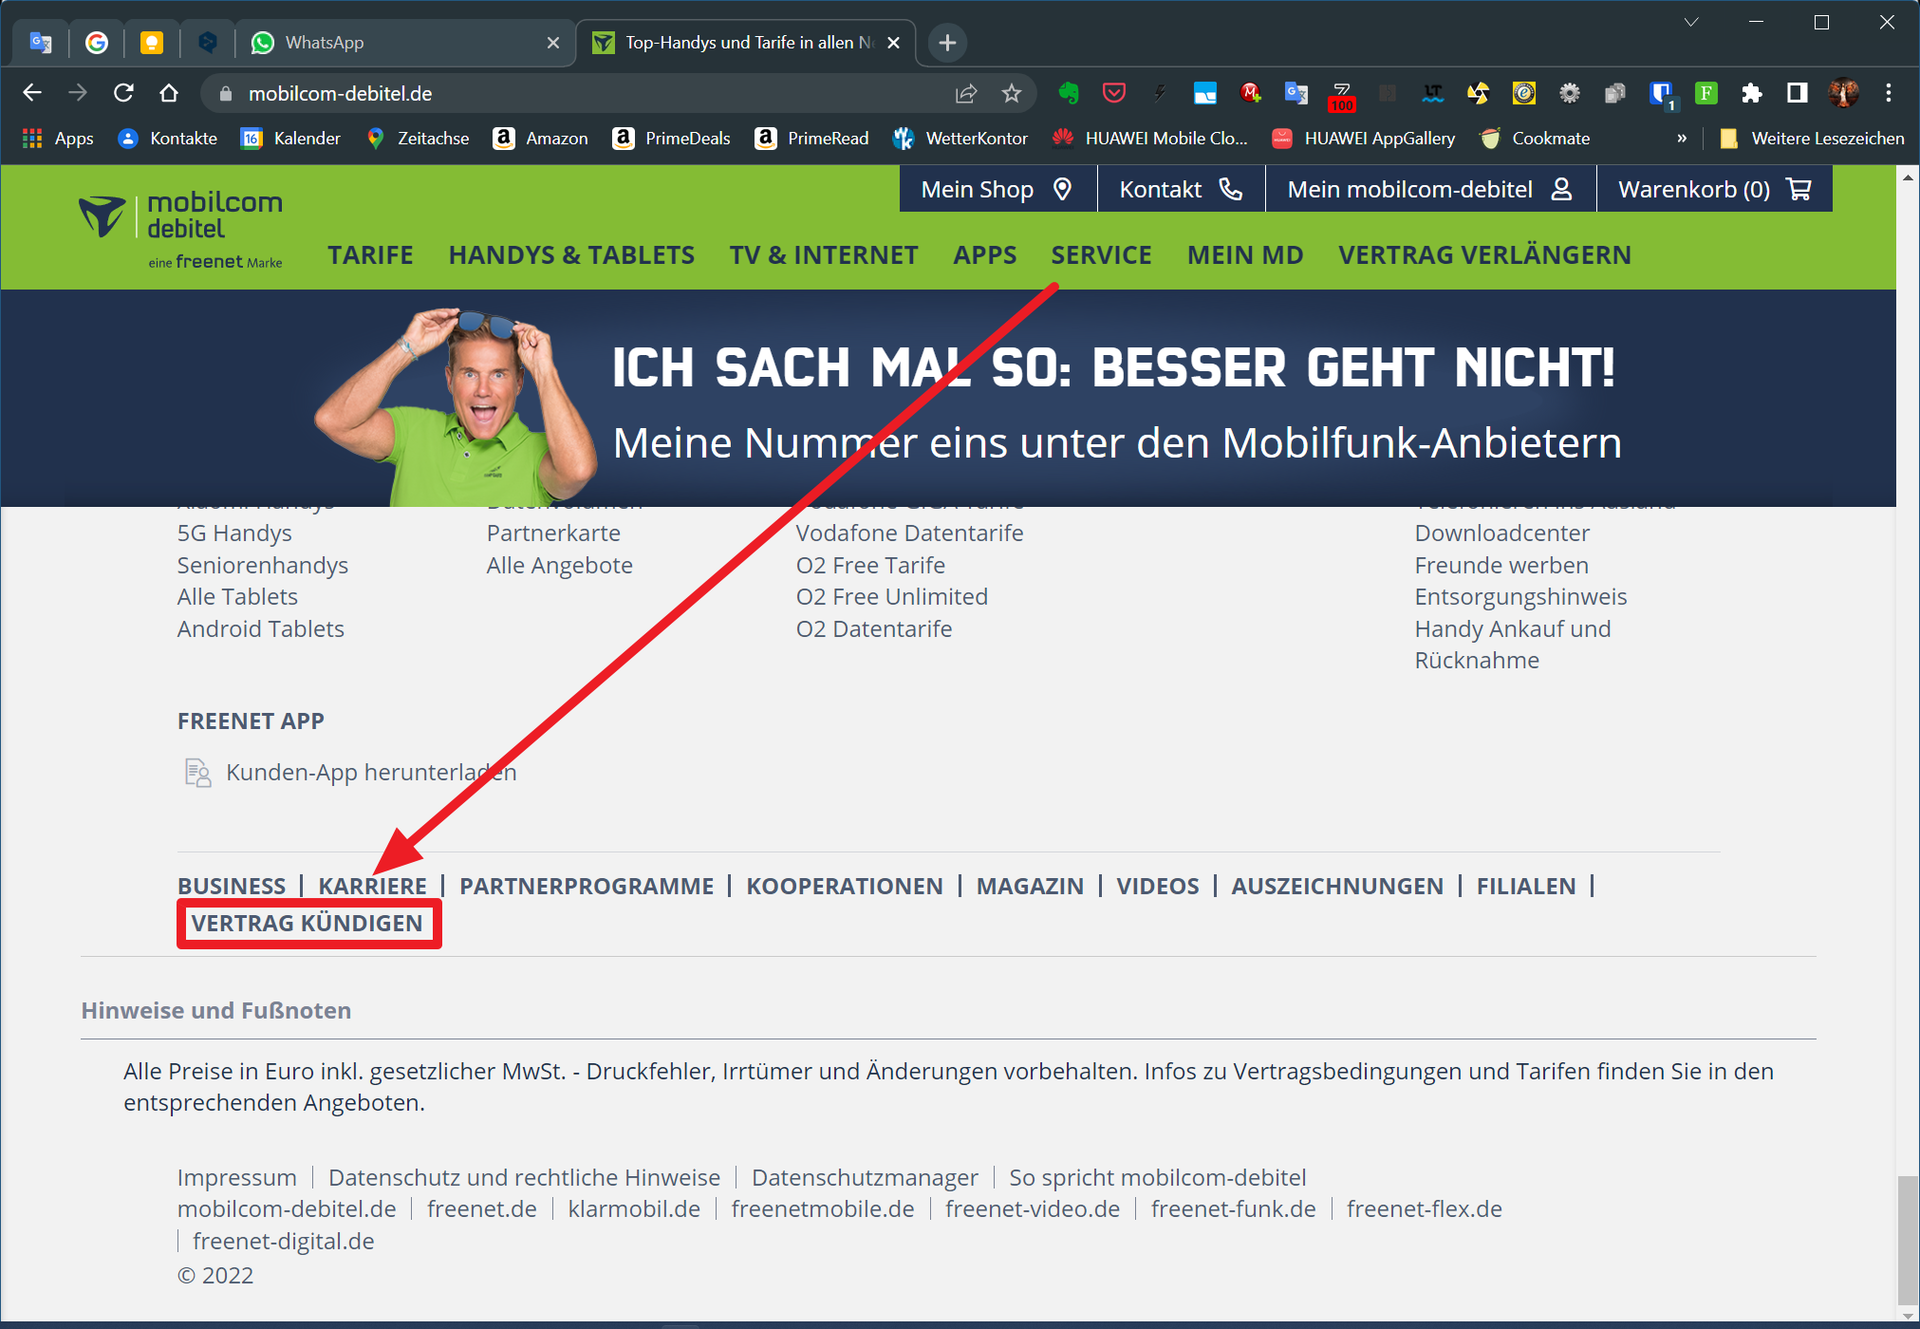Open the MEIN MD menu

click(x=1245, y=255)
